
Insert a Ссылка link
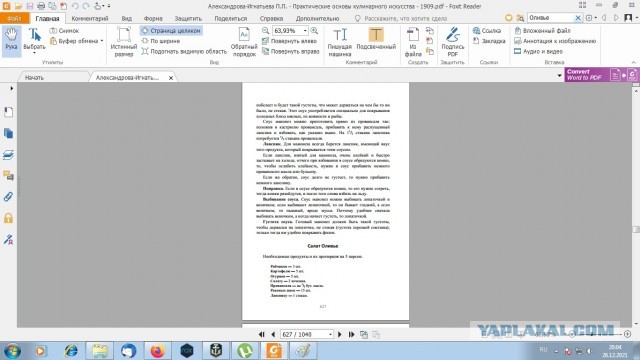(x=487, y=31)
